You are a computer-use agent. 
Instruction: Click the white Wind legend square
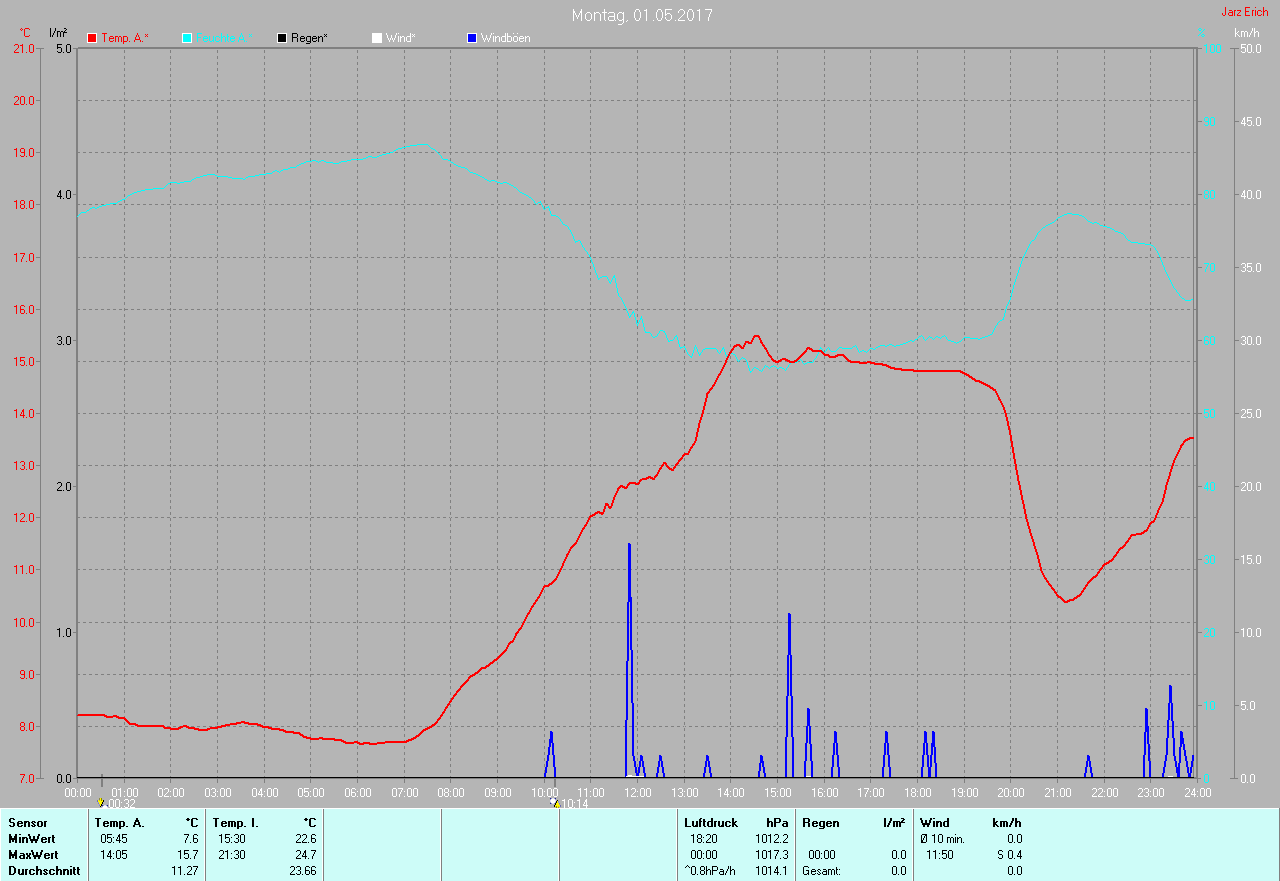(x=377, y=38)
